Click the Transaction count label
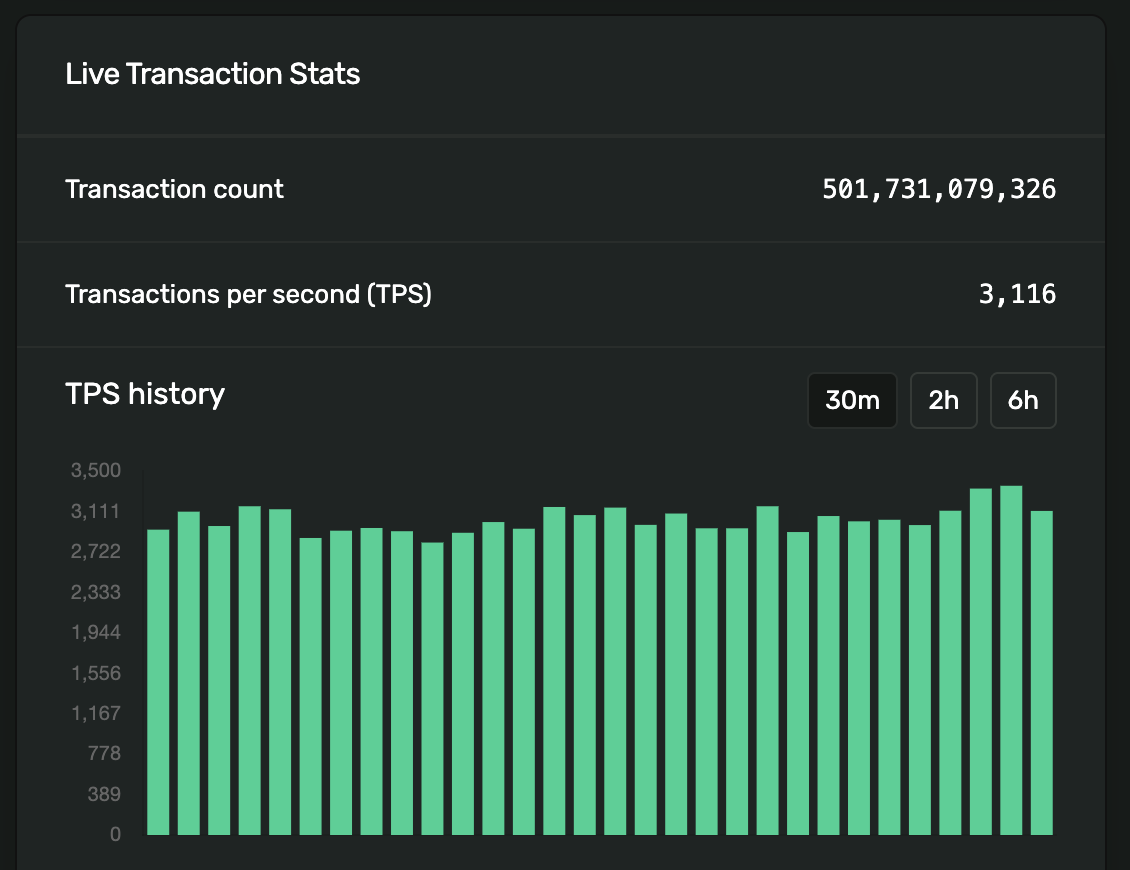Screen dimensions: 1130x870 [x=174, y=189]
